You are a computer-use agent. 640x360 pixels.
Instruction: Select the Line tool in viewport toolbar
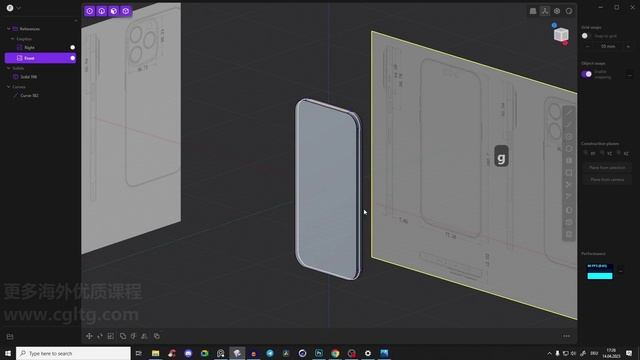point(569,113)
